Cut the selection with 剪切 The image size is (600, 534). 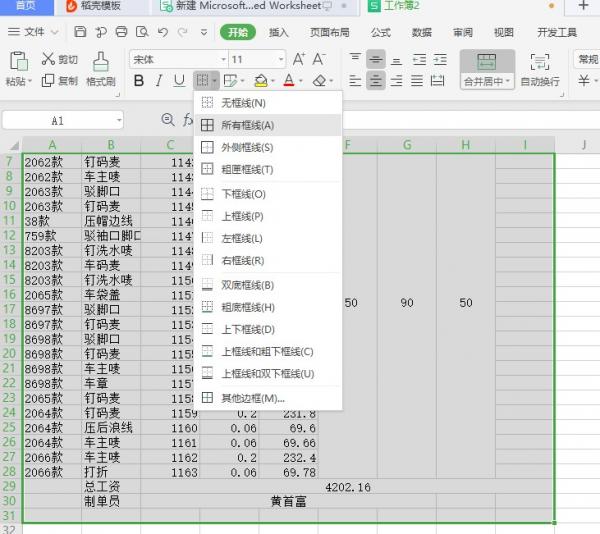click(59, 59)
